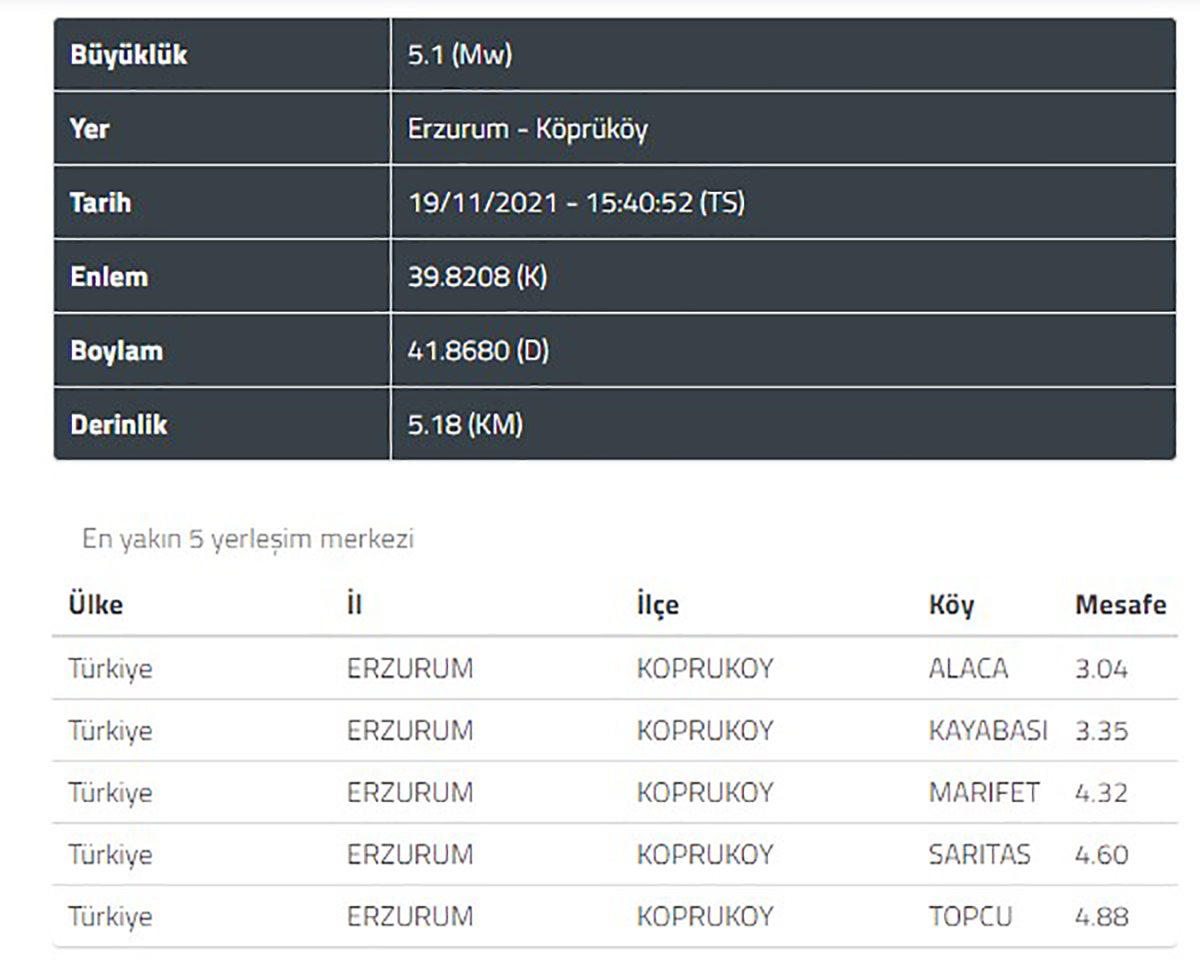Screen dimensions: 1200x978
Task: Select the KAYABASI village cell
Action: 987,731
